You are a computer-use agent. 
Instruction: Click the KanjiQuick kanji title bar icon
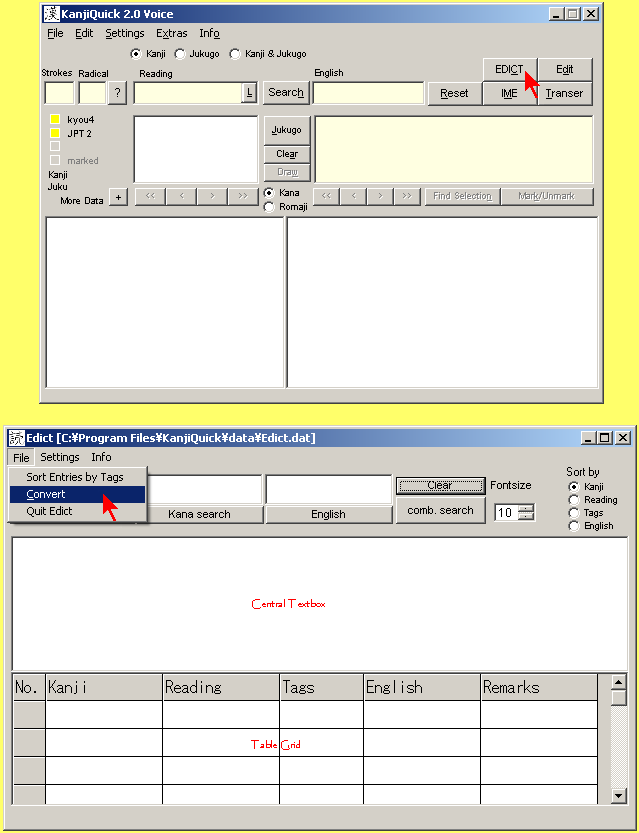[x=52, y=14]
